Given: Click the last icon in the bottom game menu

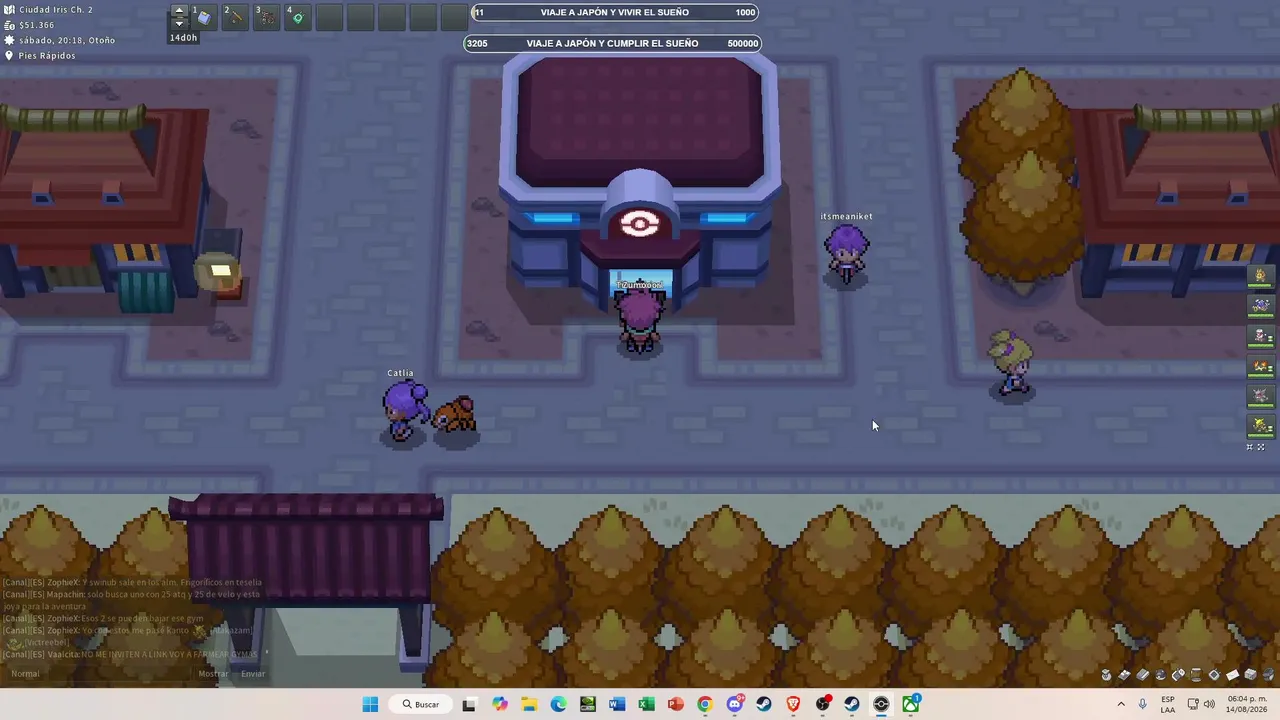Looking at the screenshot, I should point(1267,675).
